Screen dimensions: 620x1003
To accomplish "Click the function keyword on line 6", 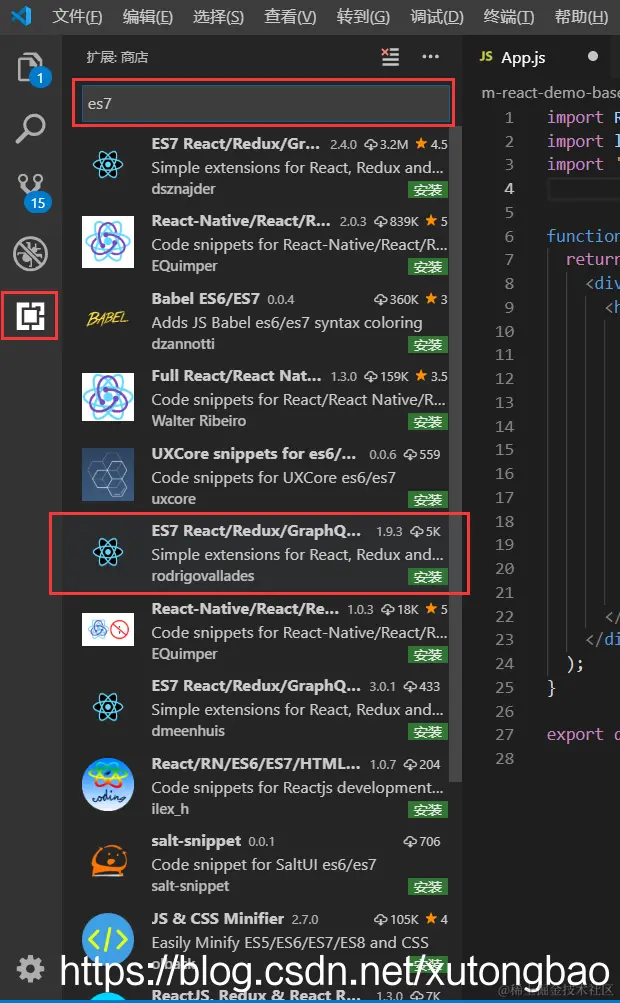I will (x=582, y=236).
